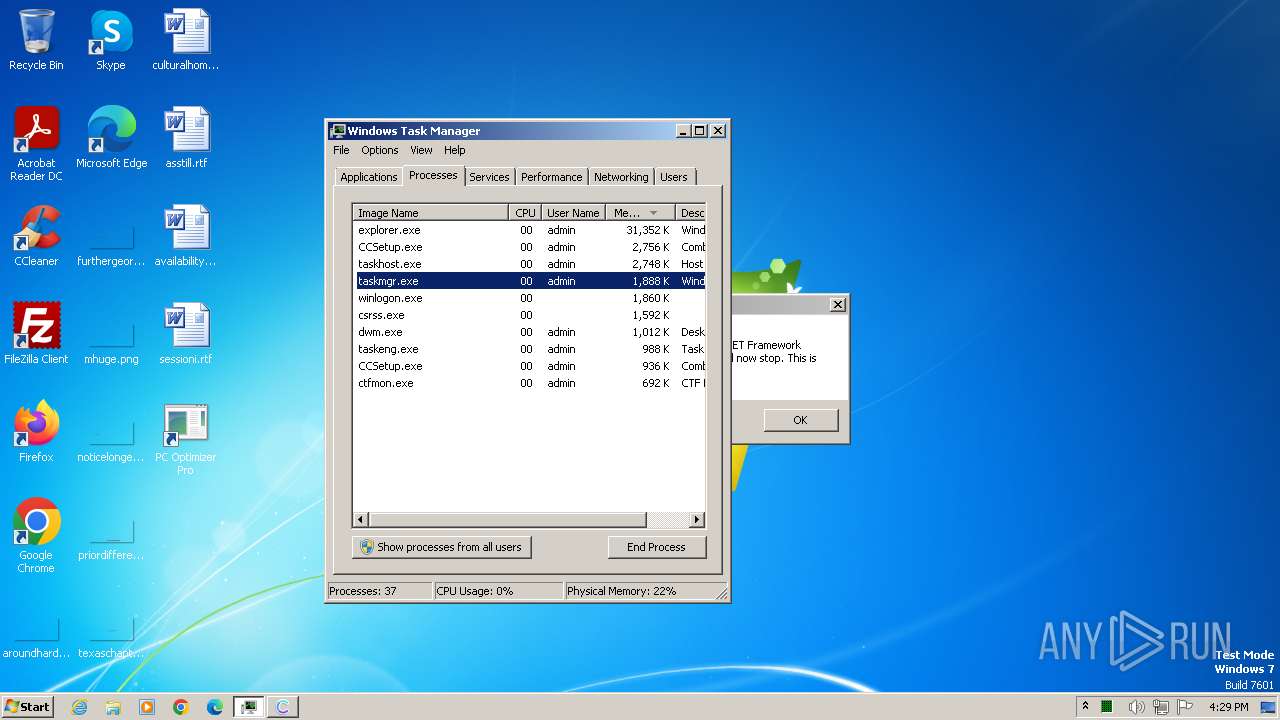Open Edge from the taskbar

pyautogui.click(x=215, y=707)
